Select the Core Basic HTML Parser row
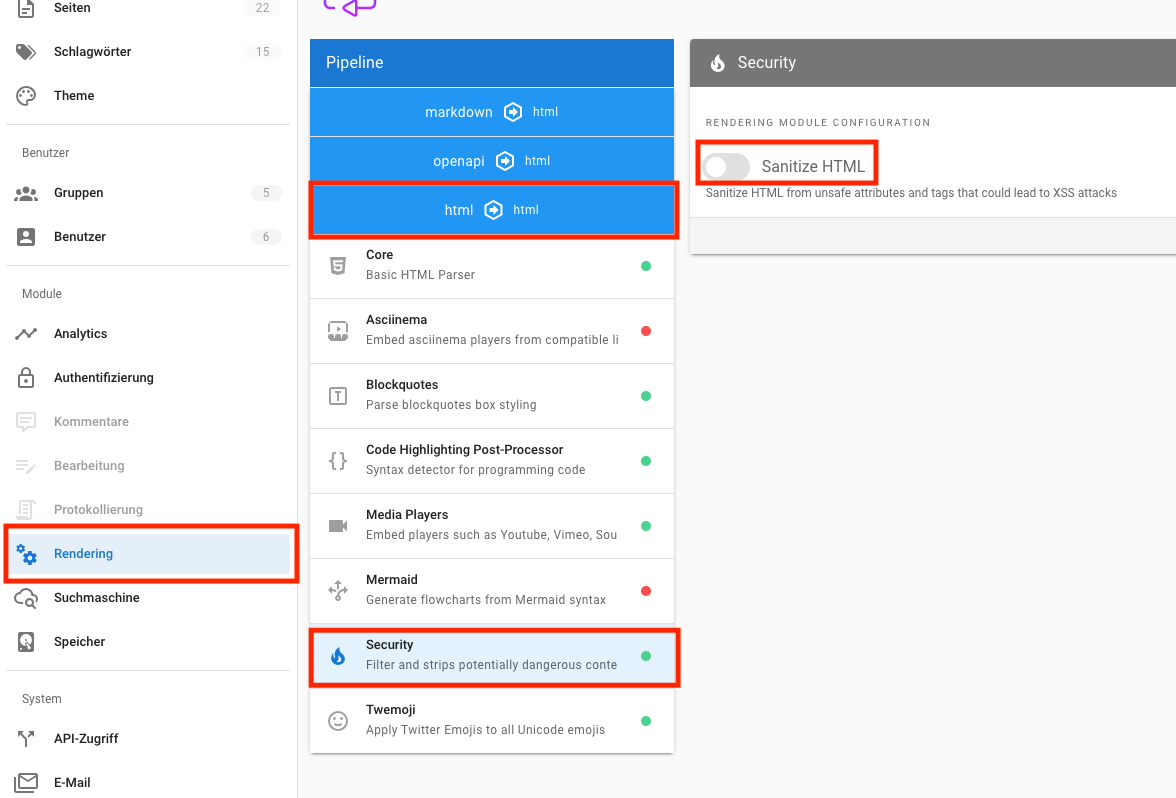The image size is (1176, 798). click(x=492, y=266)
